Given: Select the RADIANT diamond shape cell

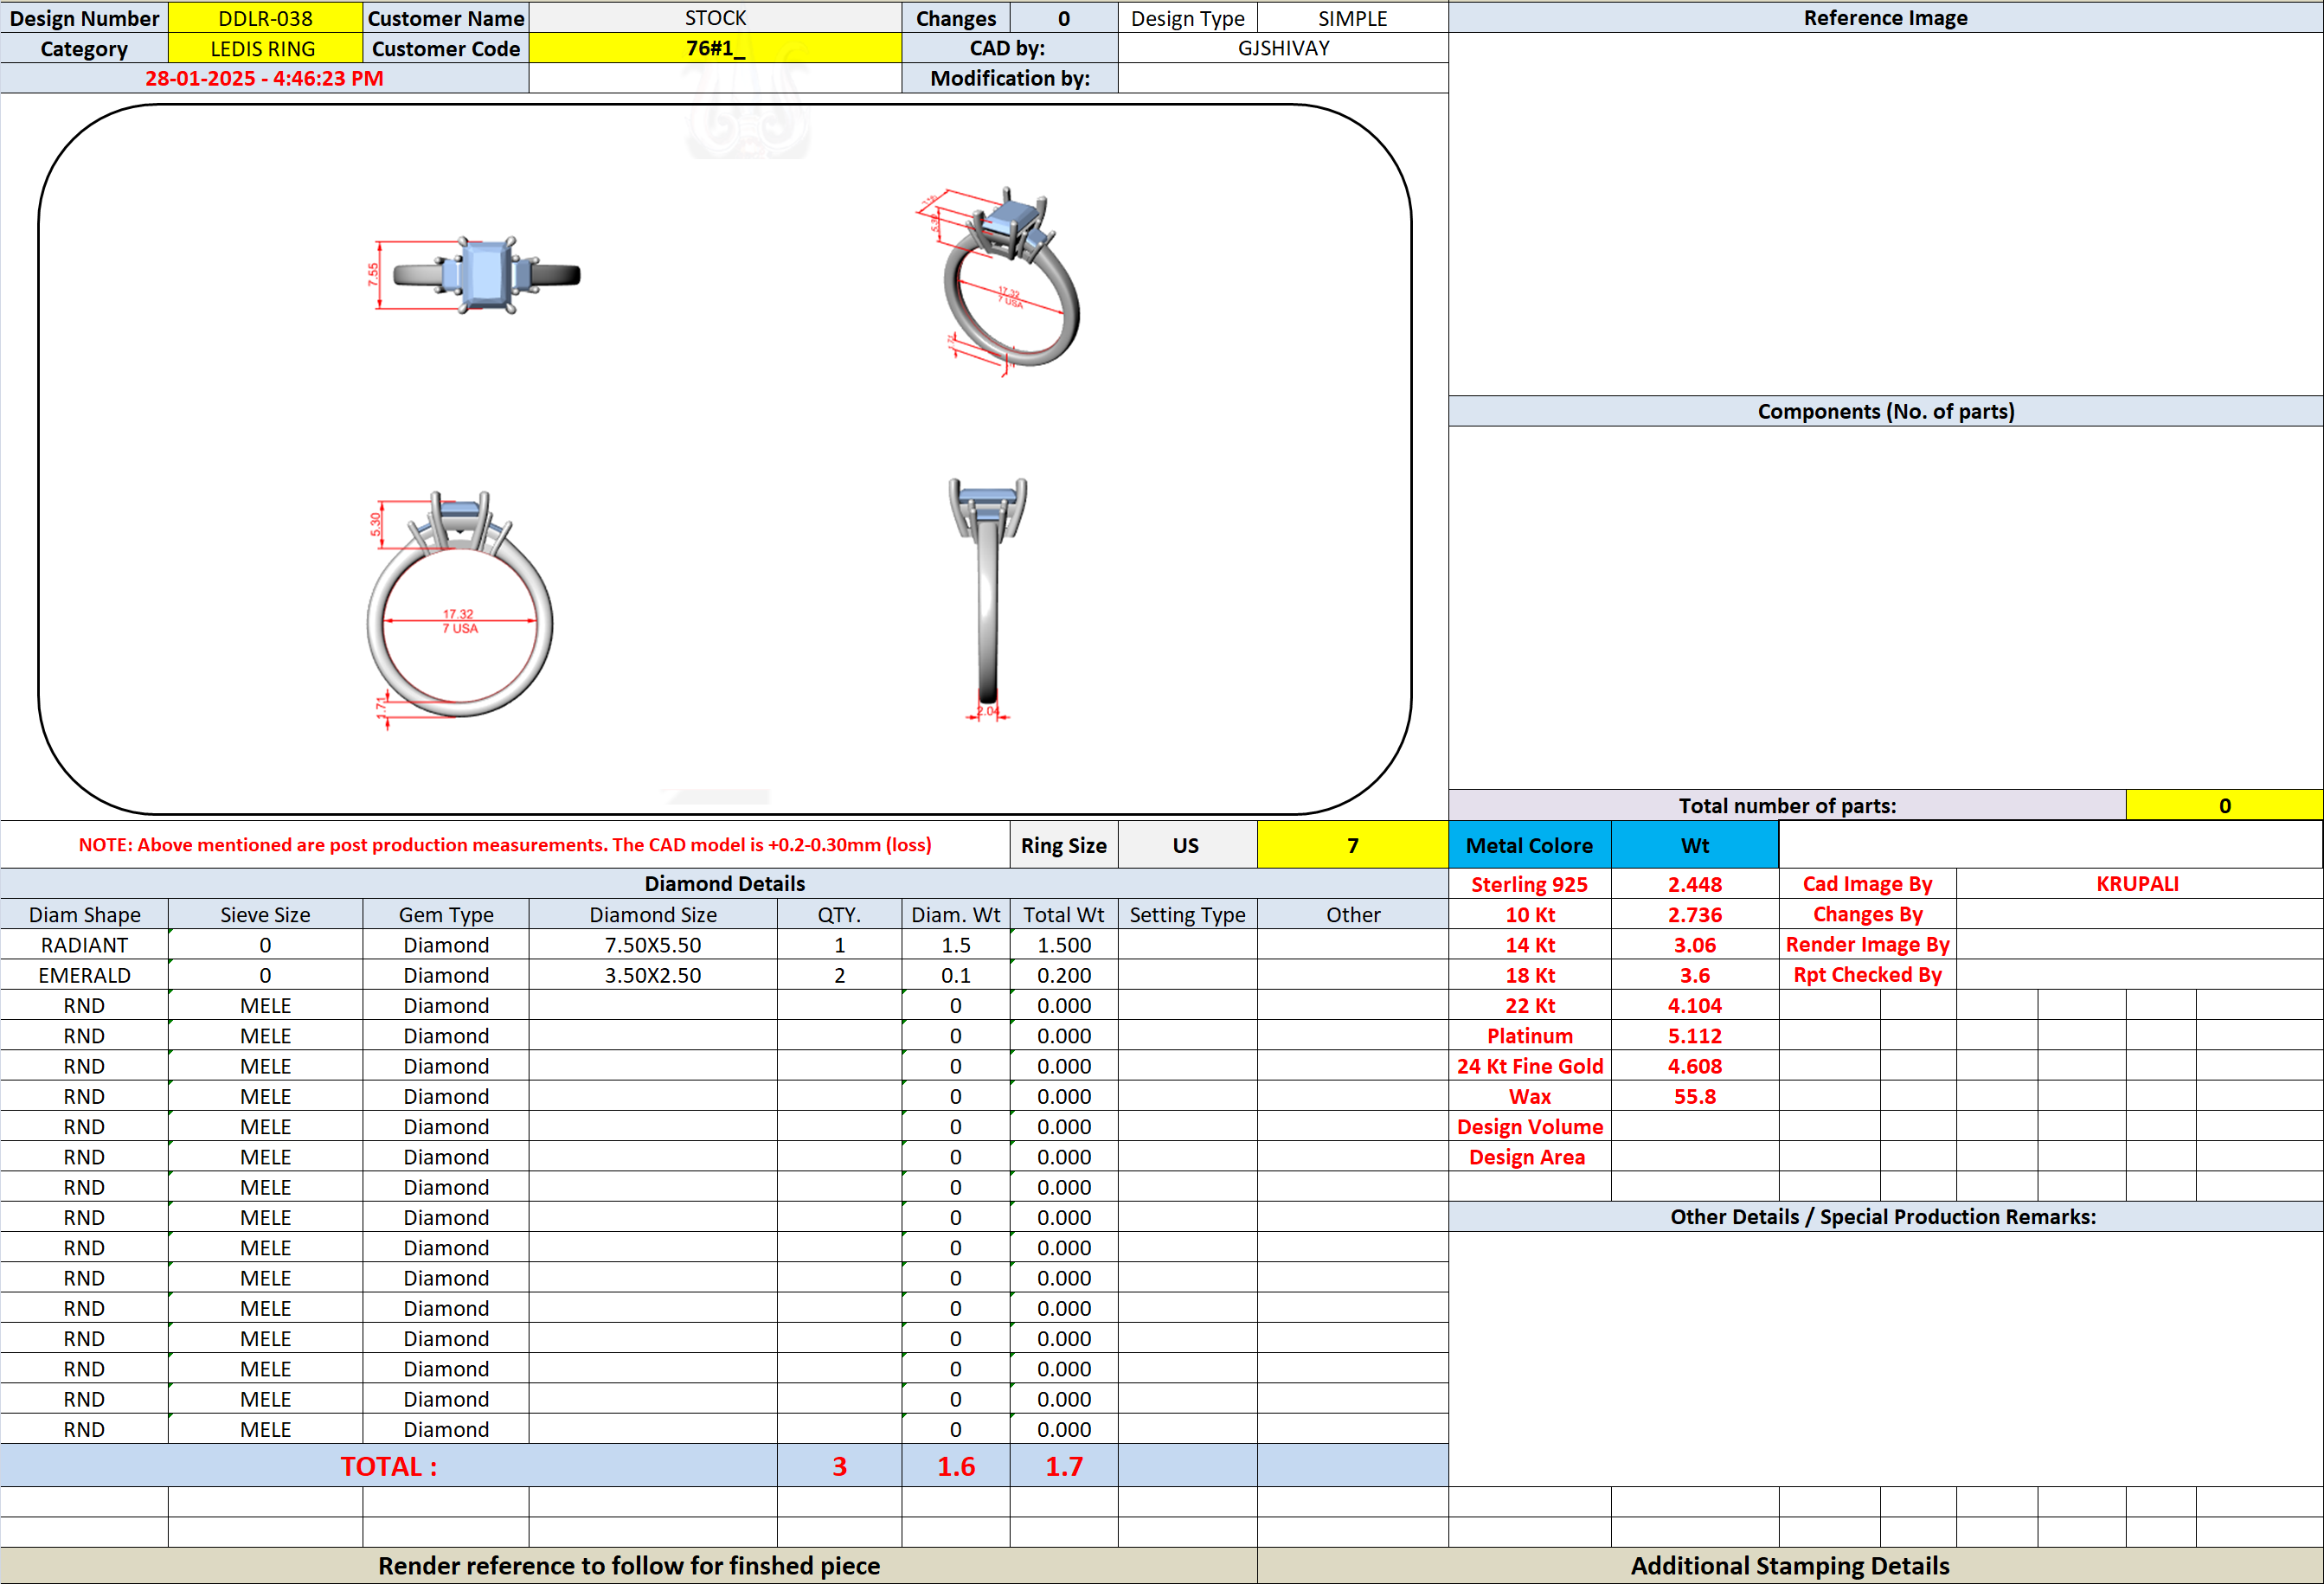Looking at the screenshot, I should click(x=84, y=945).
